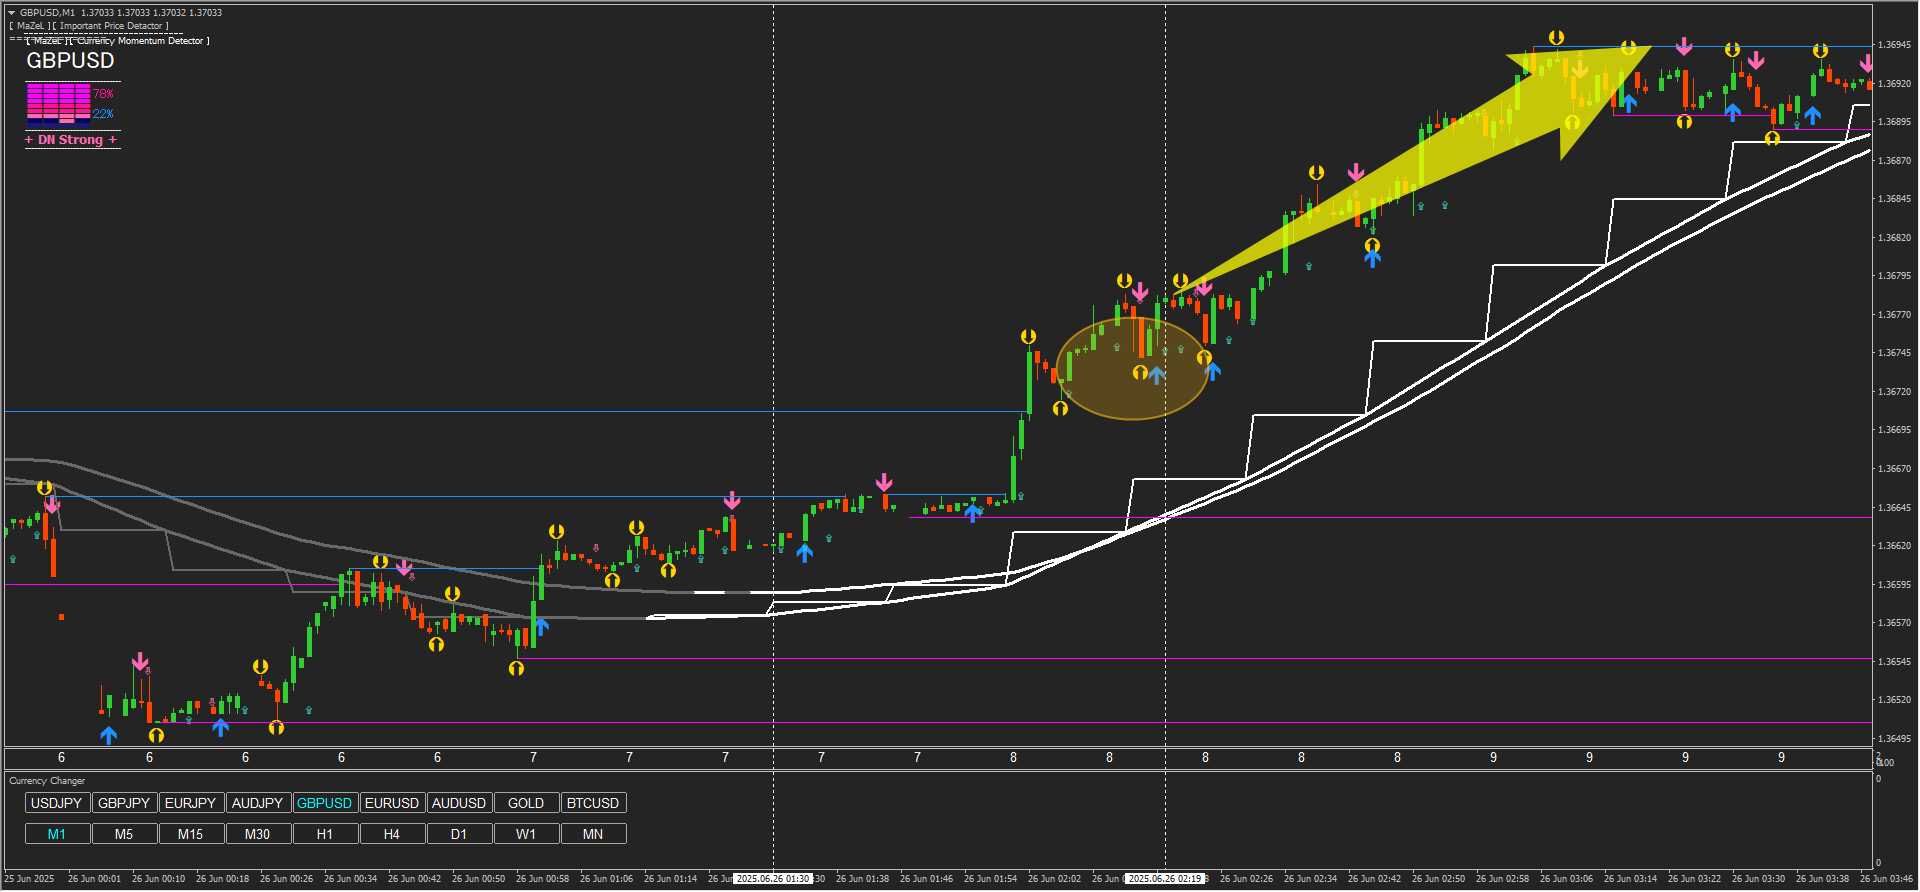Click the Important Price Detector indicator label
The image size is (1920, 892).
(90, 26)
